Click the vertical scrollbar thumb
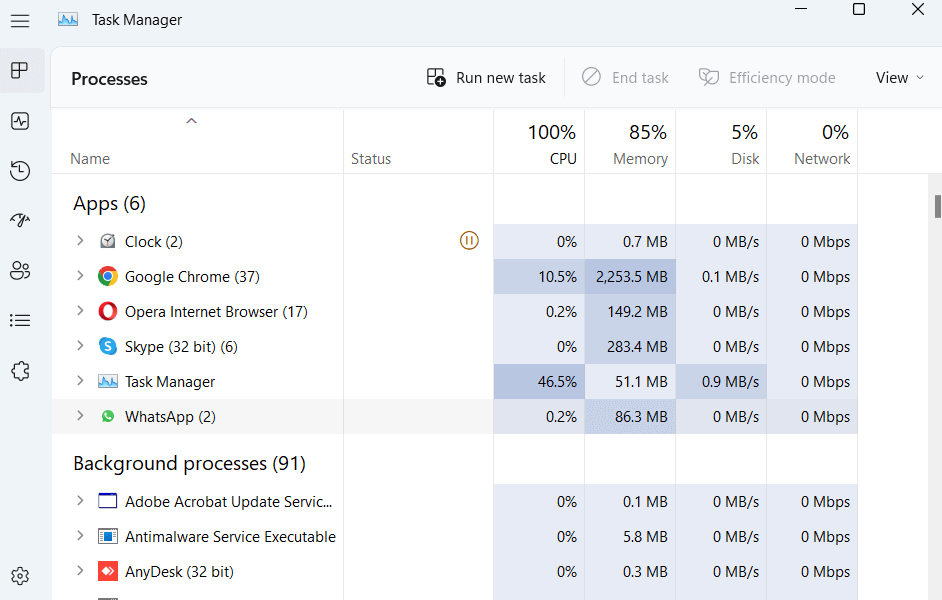Image resolution: width=942 pixels, height=600 pixels. tap(937, 207)
